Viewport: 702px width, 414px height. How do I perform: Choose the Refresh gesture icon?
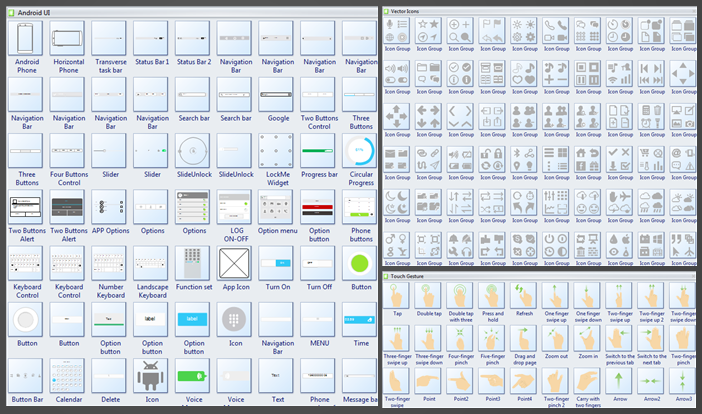(524, 296)
